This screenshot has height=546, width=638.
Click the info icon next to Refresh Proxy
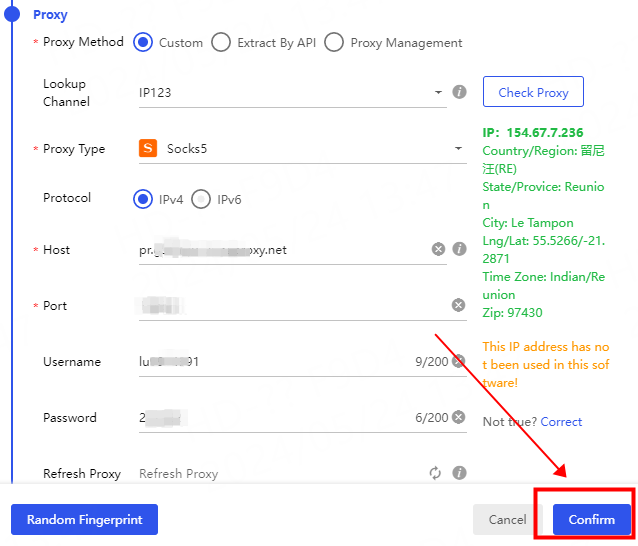[460, 473]
